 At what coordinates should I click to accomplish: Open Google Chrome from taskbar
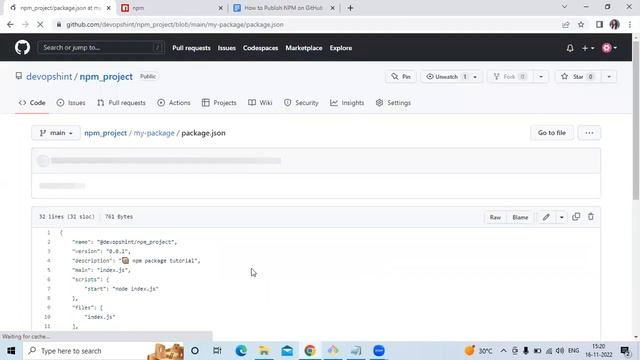click(x=310, y=351)
